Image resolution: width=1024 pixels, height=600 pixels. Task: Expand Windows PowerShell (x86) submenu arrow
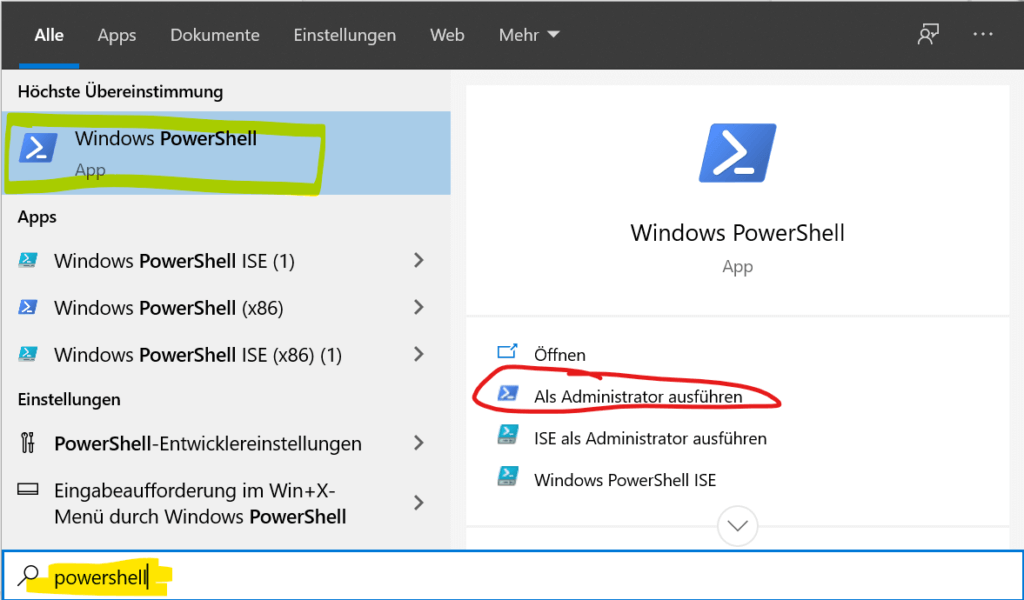coord(419,308)
